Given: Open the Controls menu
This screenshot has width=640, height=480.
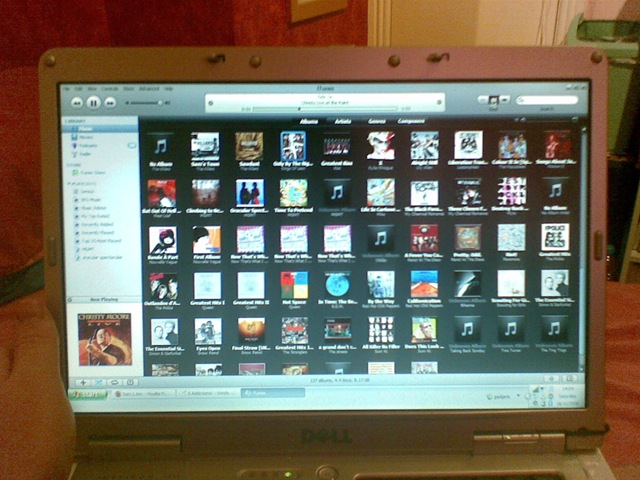Looking at the screenshot, I should pyautogui.click(x=110, y=89).
